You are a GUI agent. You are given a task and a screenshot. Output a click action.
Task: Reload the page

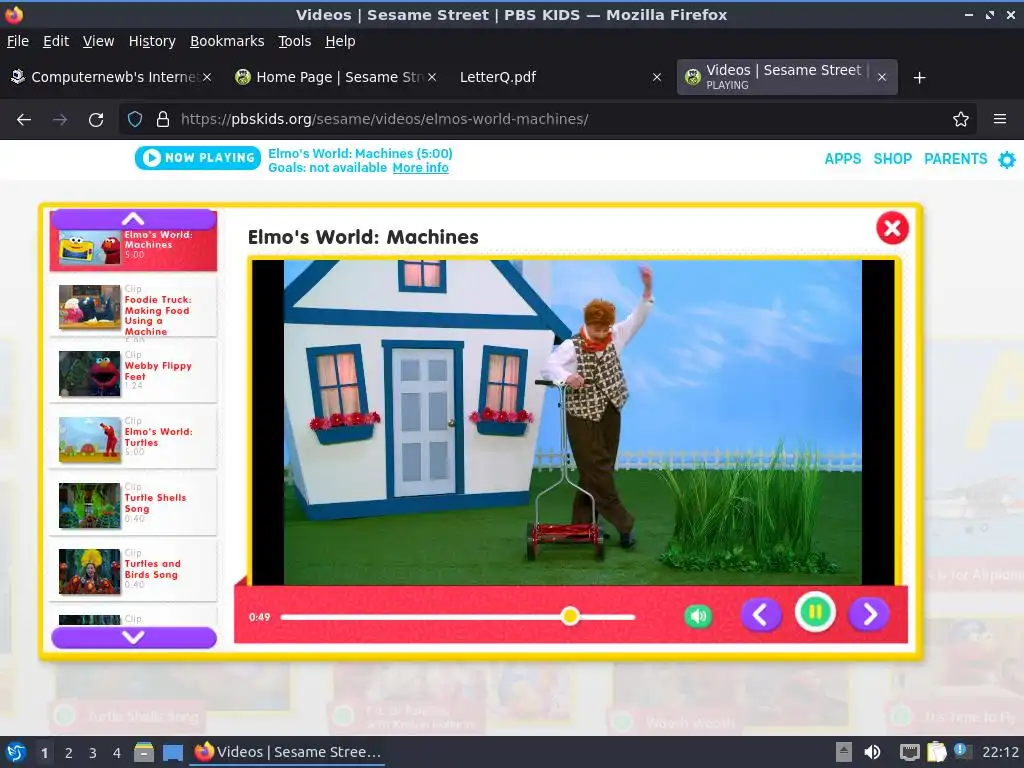96,120
